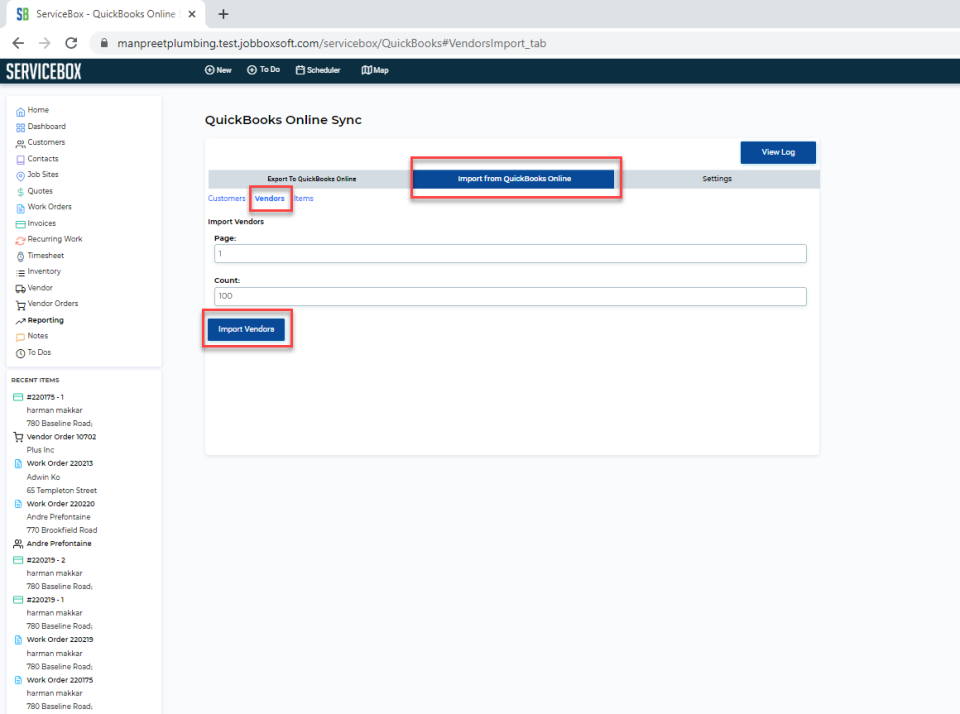Open the Map from top bar
The width and height of the screenshot is (960, 714).
[x=375, y=70]
